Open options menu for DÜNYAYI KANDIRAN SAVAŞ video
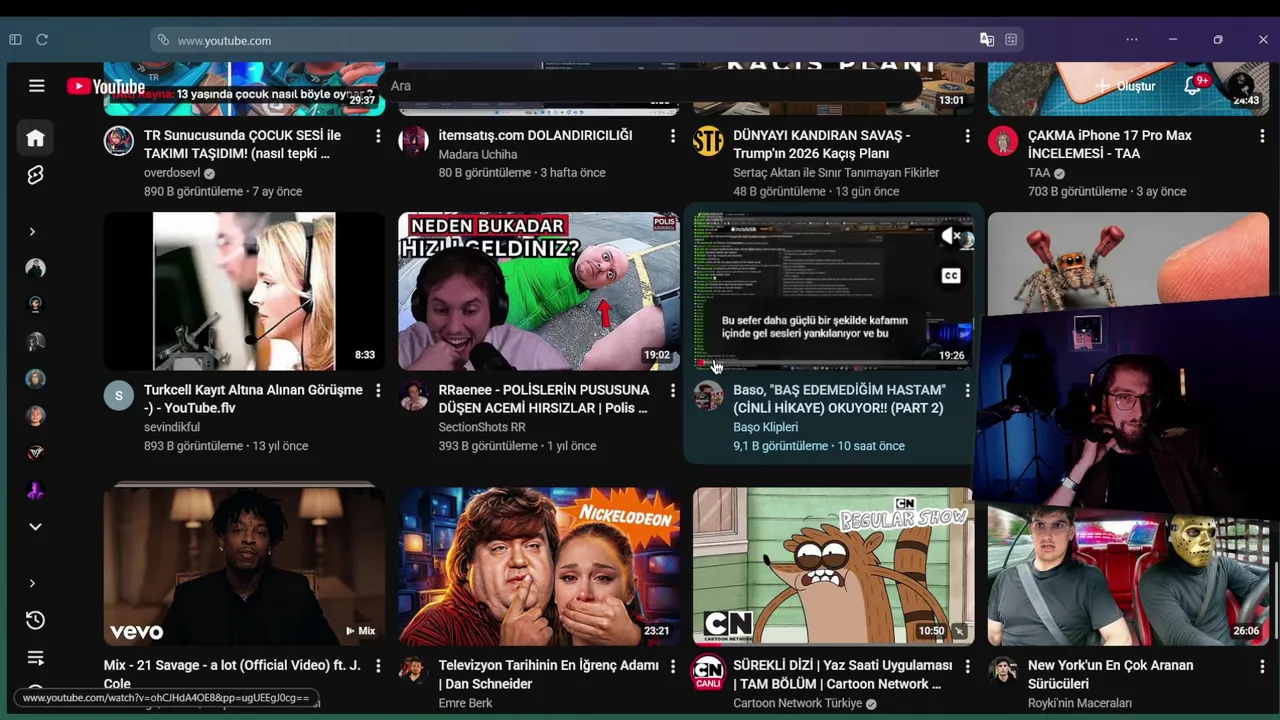 tap(967, 136)
